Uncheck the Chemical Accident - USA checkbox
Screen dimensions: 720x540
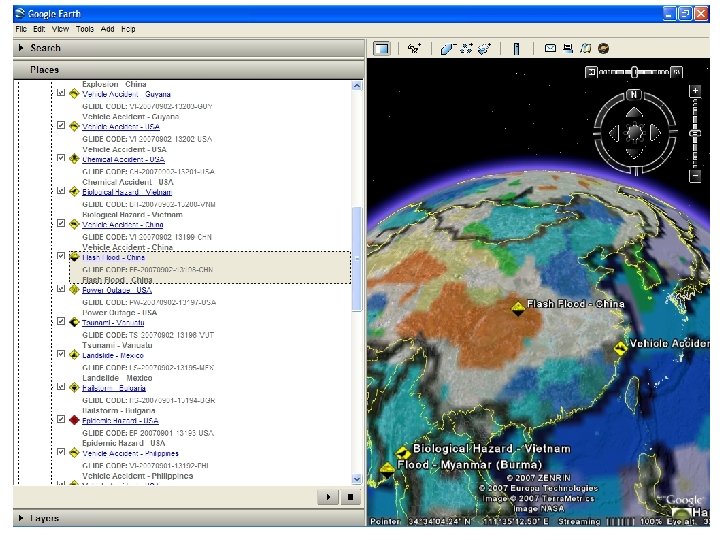(61, 159)
